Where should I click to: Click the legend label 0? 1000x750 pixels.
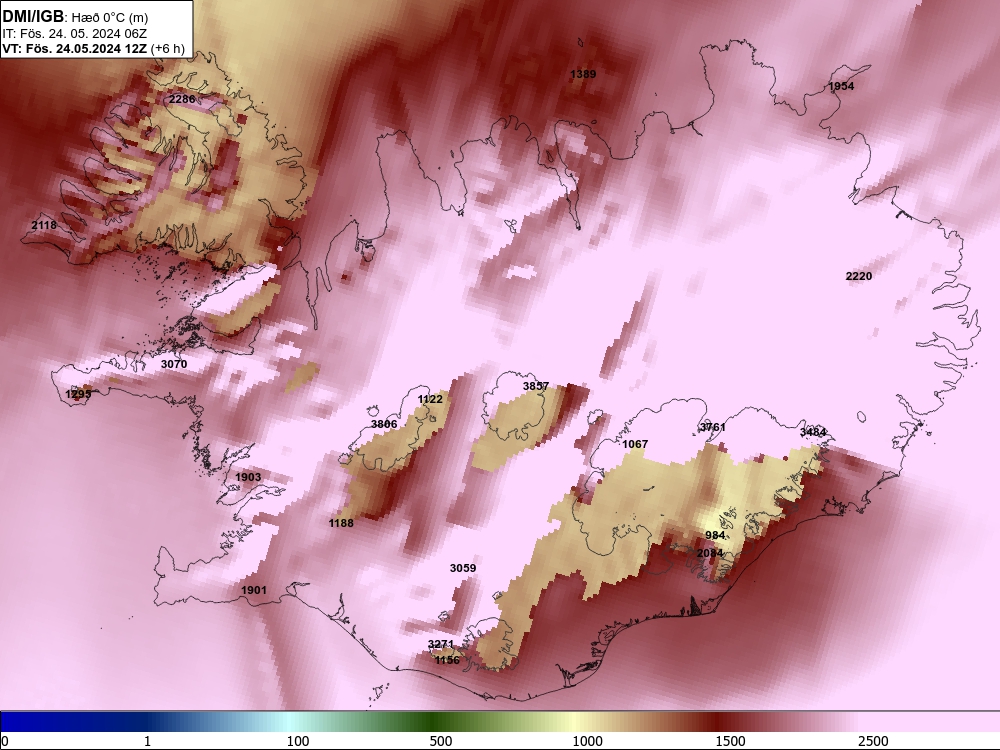pyautogui.click(x=6, y=741)
